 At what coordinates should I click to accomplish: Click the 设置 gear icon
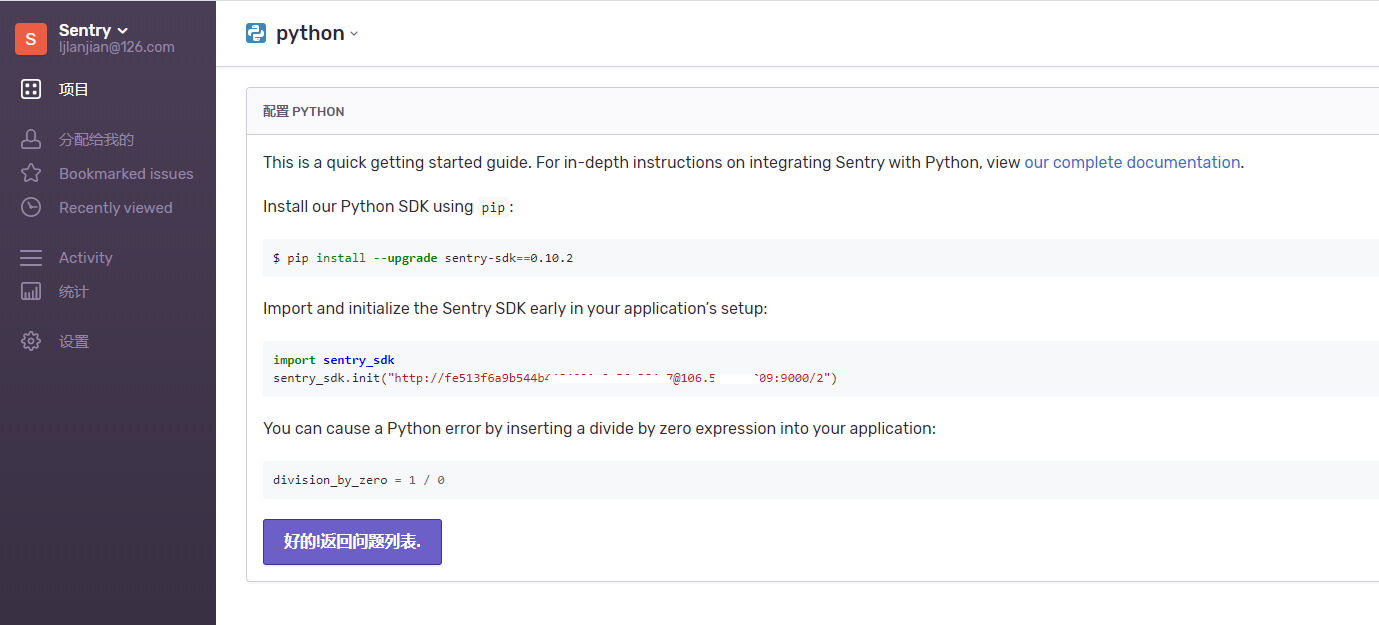point(30,340)
